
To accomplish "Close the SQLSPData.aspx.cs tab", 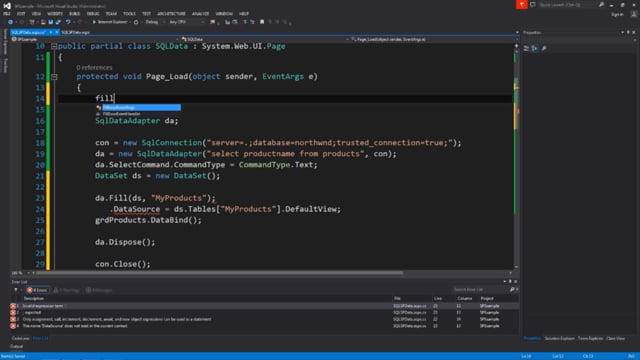I will click(x=57, y=32).
